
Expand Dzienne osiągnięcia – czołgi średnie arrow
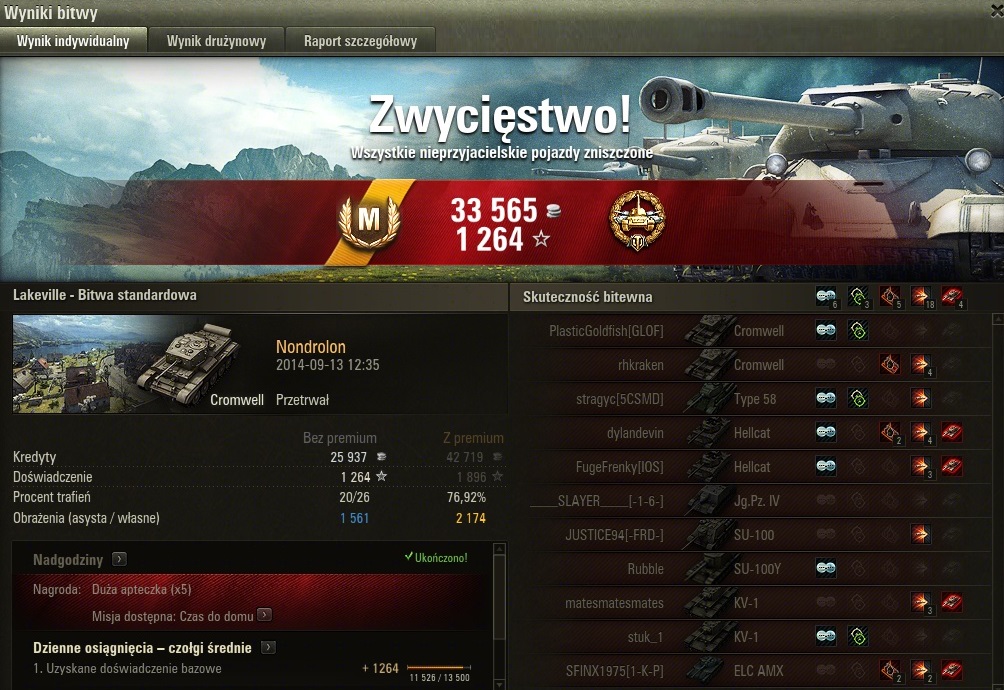click(268, 648)
